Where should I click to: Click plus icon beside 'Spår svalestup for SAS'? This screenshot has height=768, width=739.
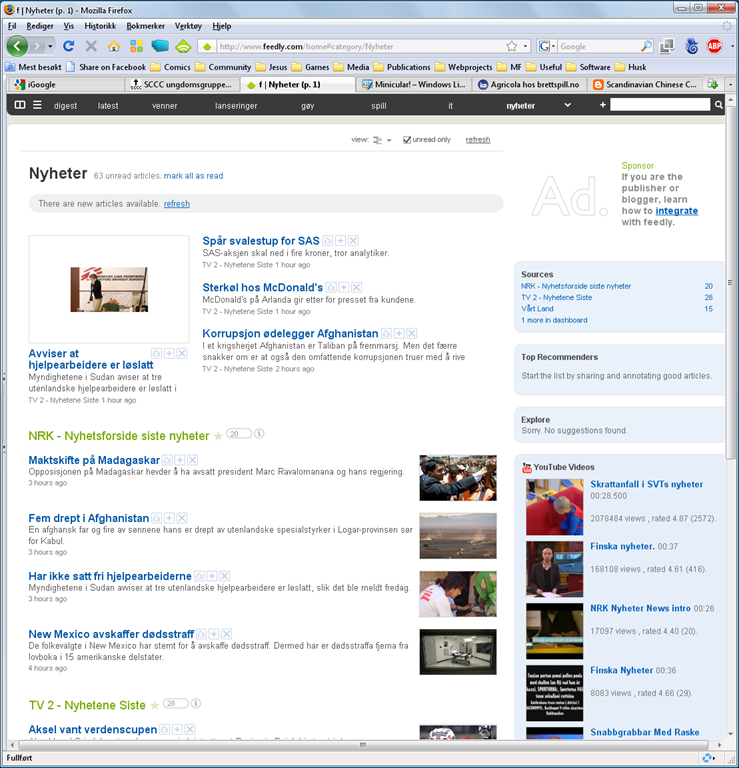(340, 240)
